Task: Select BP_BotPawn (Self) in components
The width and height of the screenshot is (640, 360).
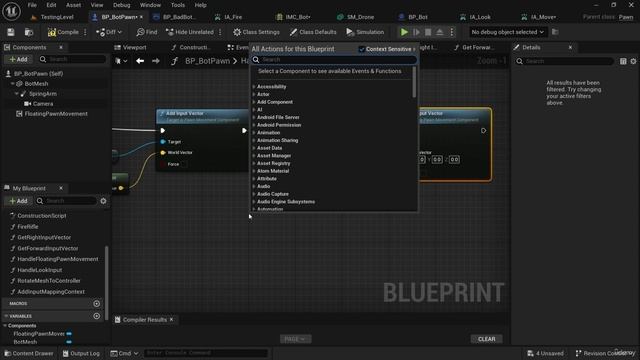Action: tap(38, 73)
